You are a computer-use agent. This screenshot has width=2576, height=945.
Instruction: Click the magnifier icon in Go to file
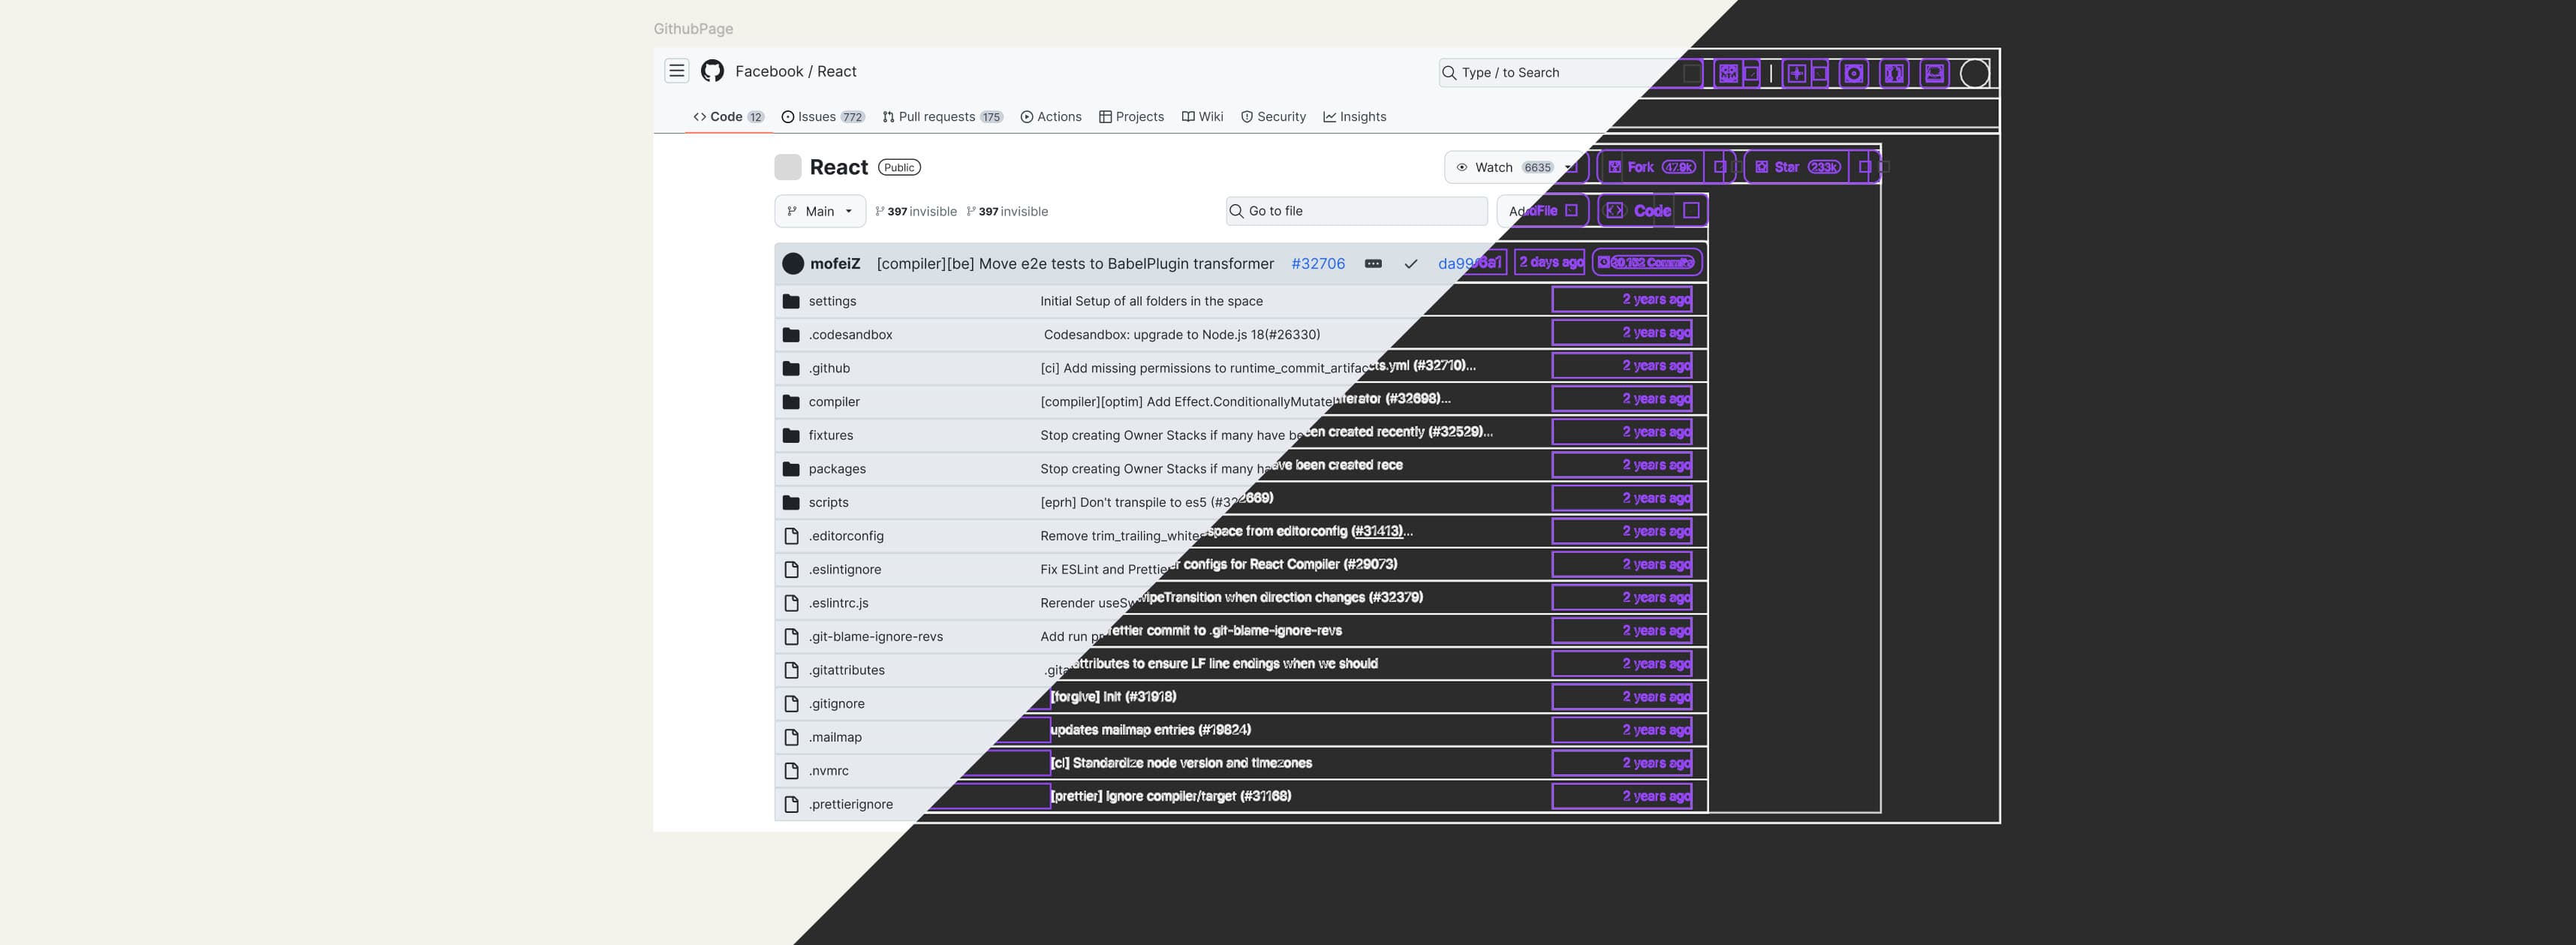pos(1236,211)
